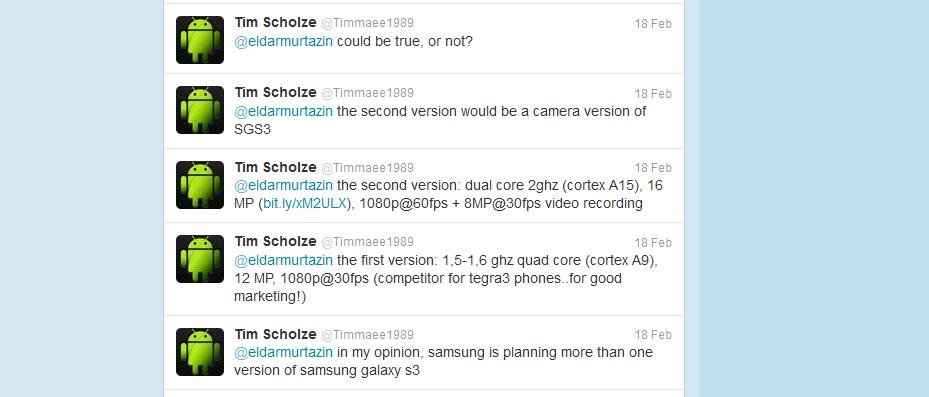929x397 pixels.
Task: Open @eldarmurtazin mention in 'camera version' tweet
Action: point(284,111)
